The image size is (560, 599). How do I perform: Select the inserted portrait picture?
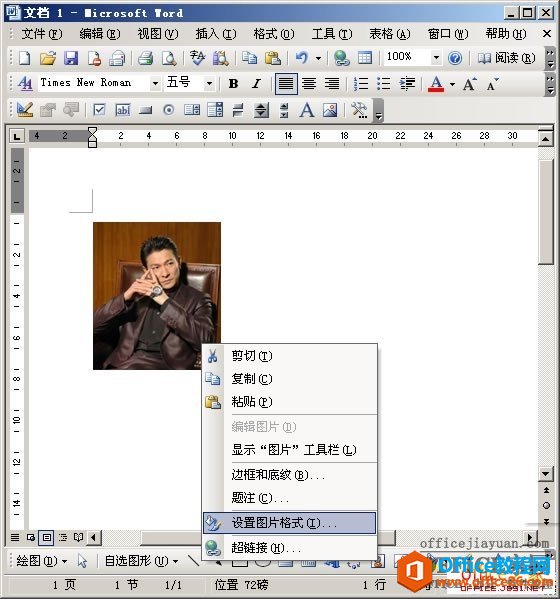(157, 296)
